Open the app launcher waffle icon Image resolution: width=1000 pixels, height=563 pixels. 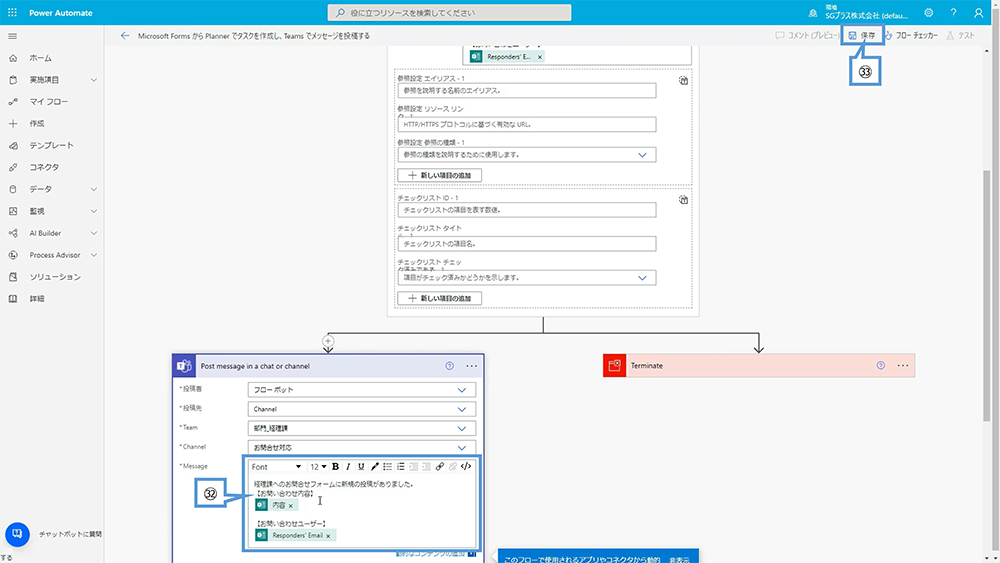coord(12,13)
